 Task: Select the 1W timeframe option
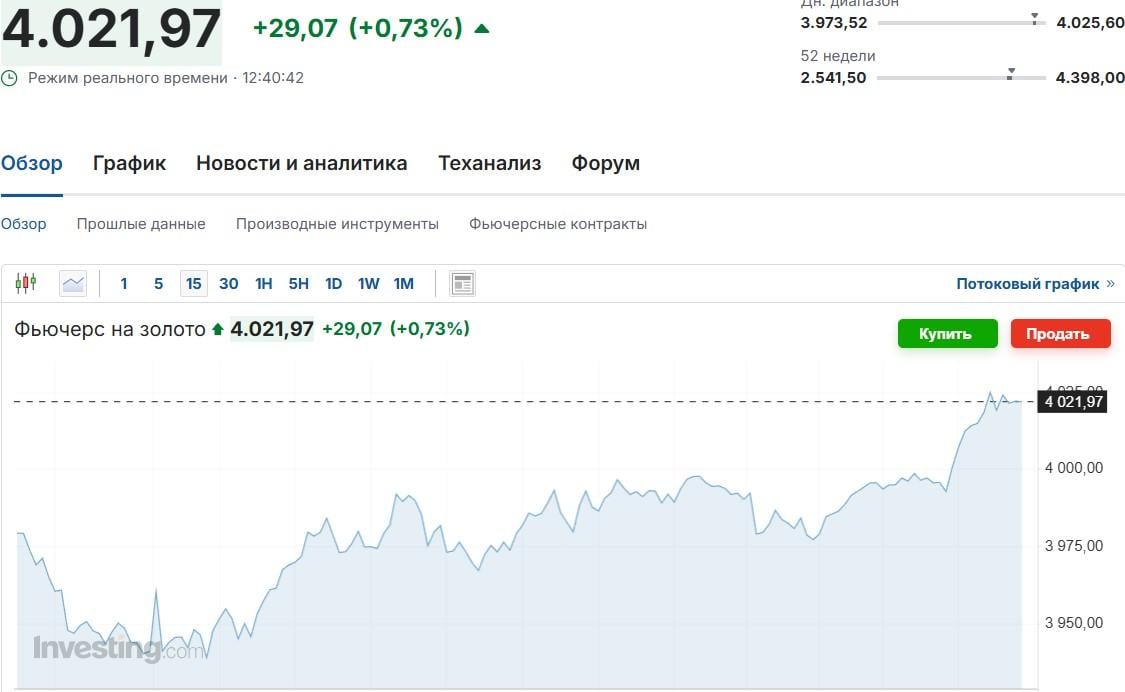pyautogui.click(x=368, y=283)
